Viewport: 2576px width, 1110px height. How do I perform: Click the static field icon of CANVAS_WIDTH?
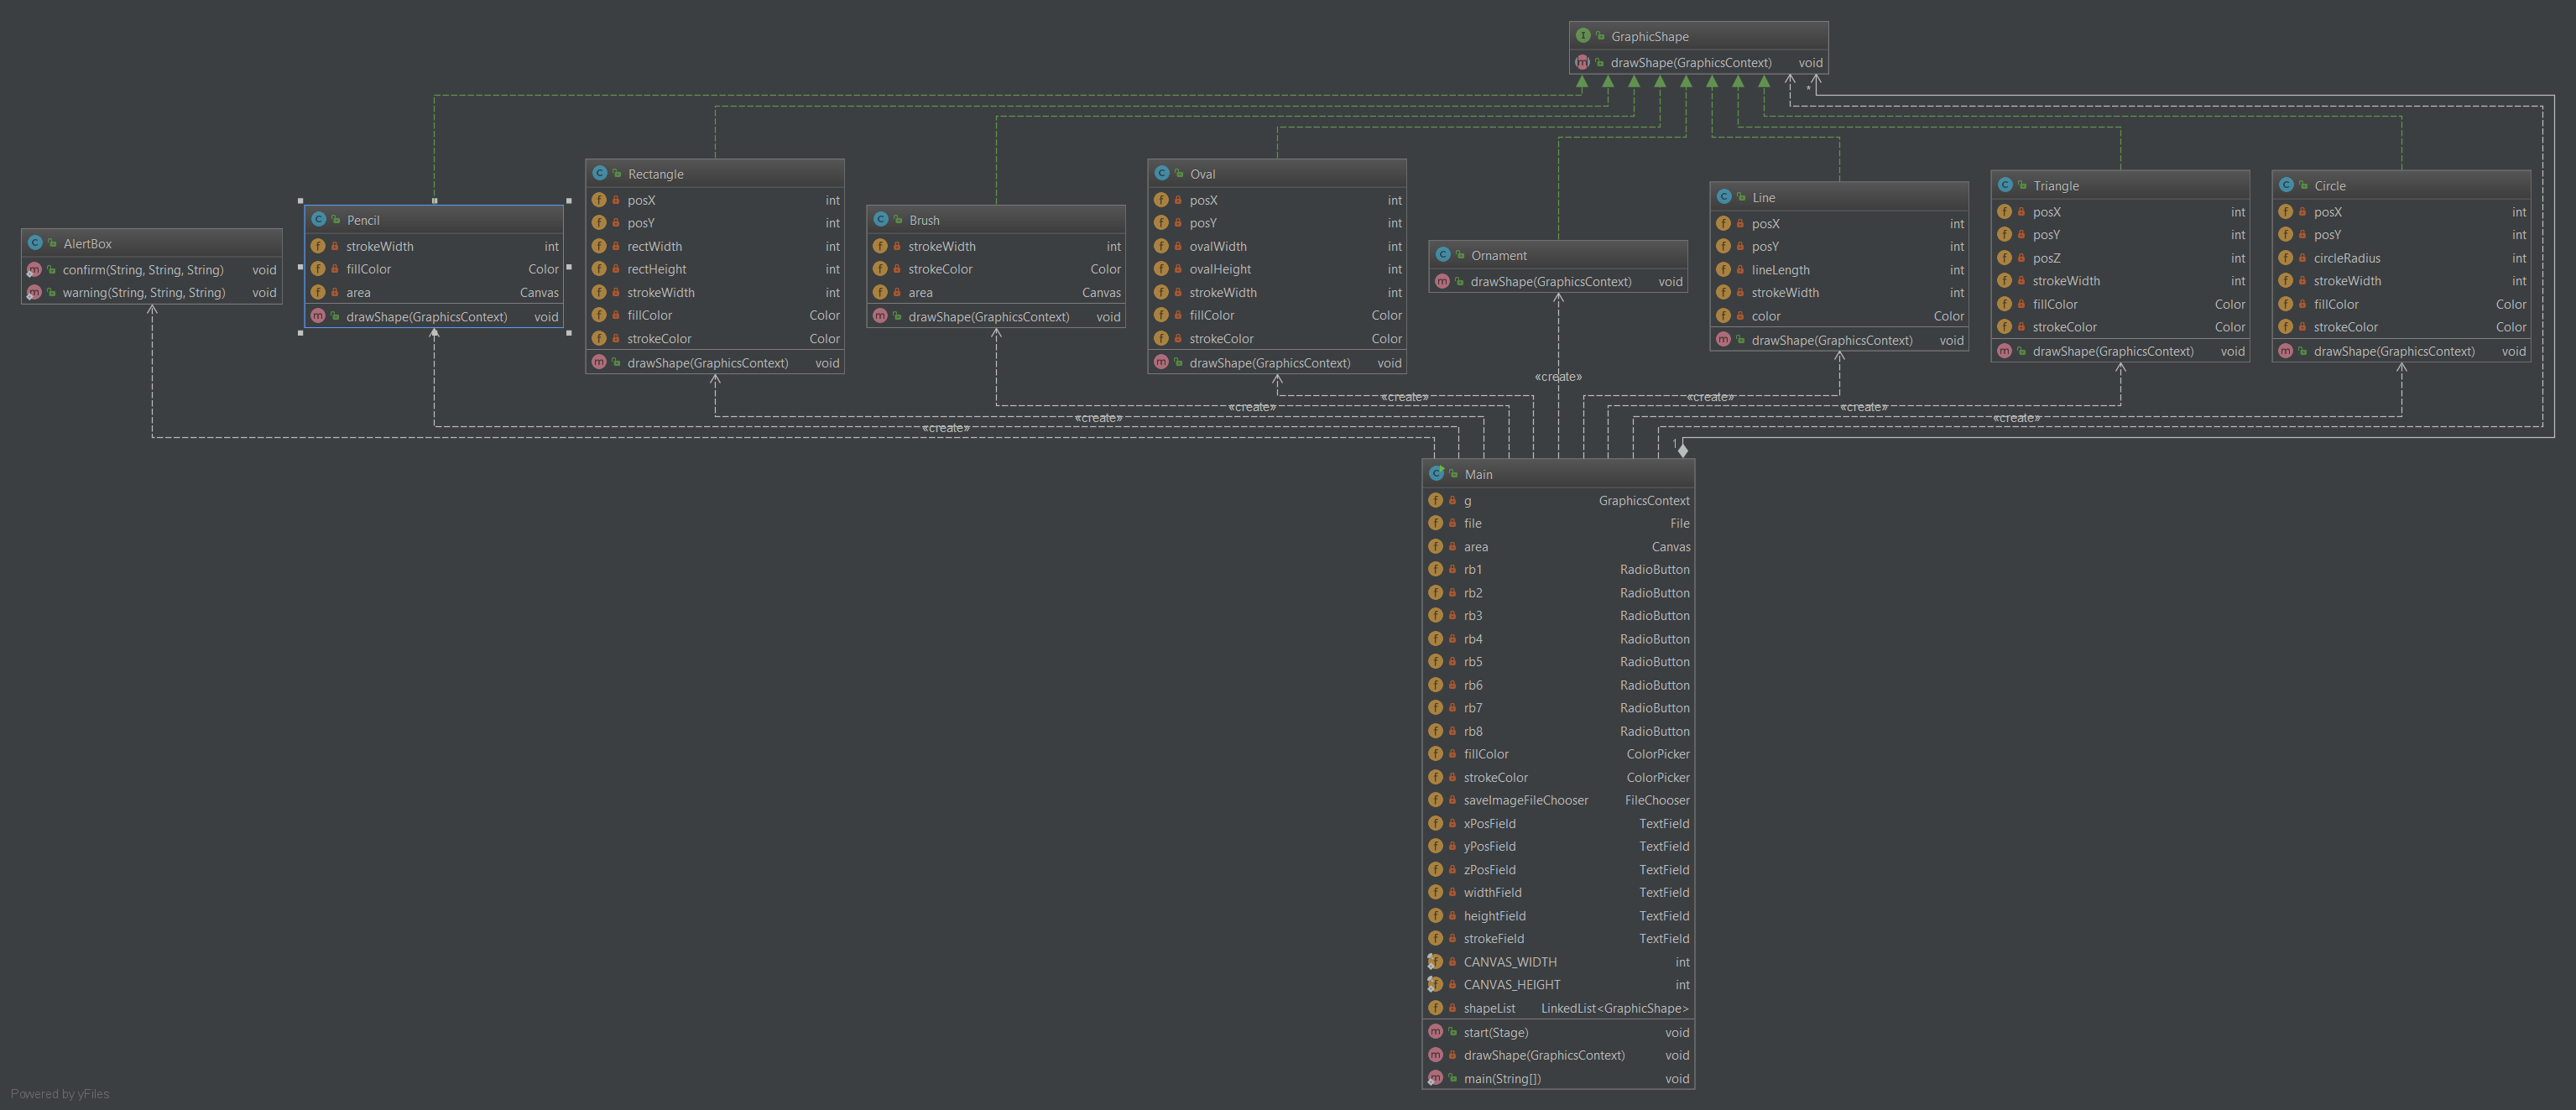(1435, 962)
